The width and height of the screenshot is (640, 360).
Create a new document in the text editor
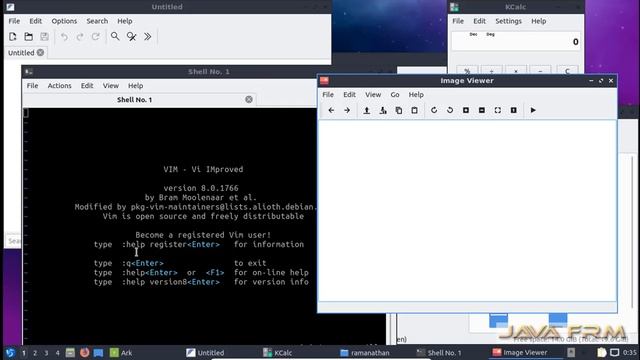pyautogui.click(x=13, y=37)
